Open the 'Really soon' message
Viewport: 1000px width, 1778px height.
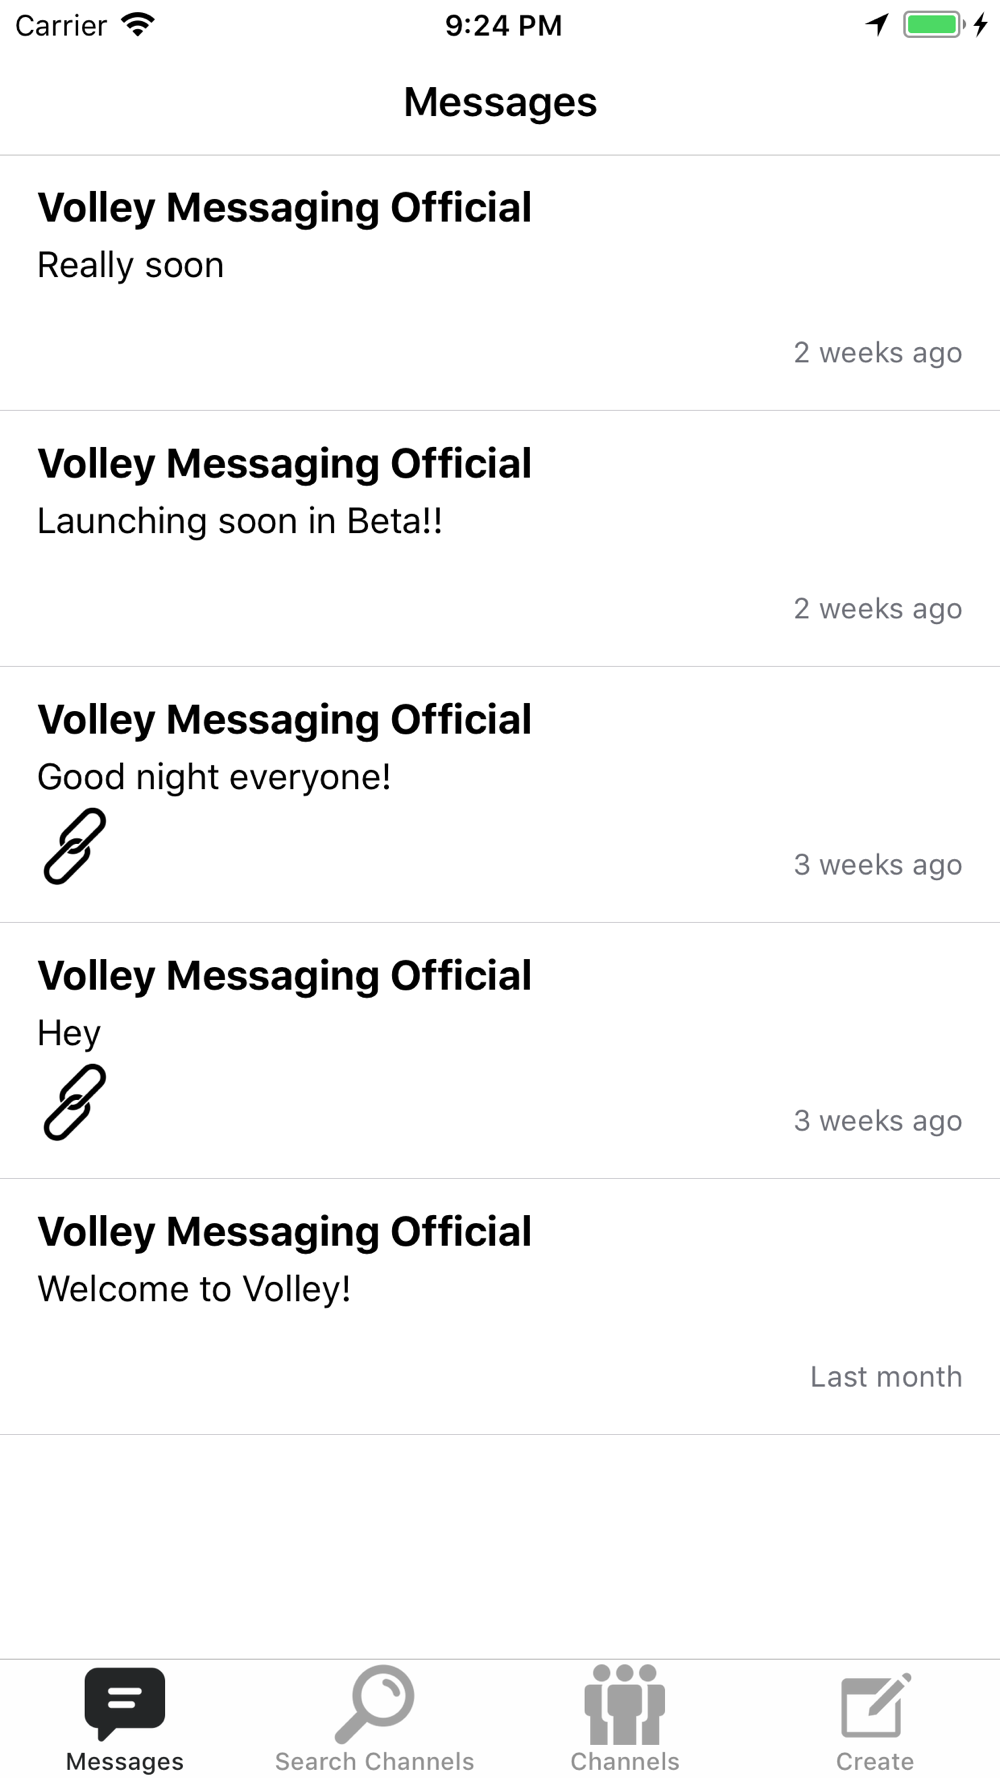click(x=500, y=283)
